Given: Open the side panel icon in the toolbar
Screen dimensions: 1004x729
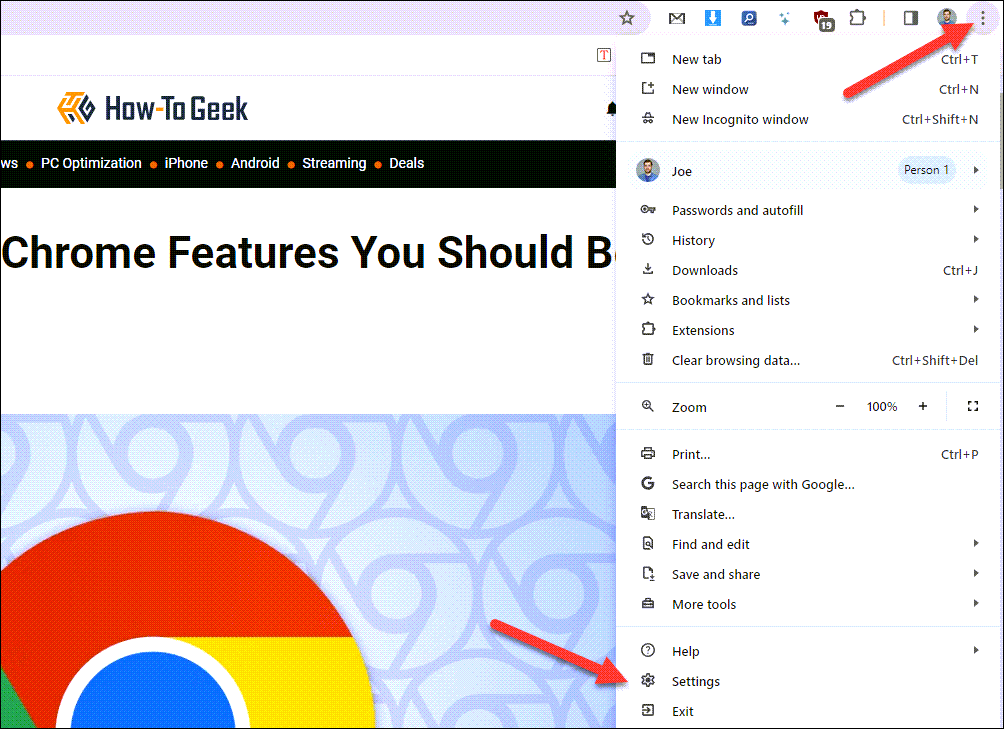Looking at the screenshot, I should pyautogui.click(x=910, y=18).
